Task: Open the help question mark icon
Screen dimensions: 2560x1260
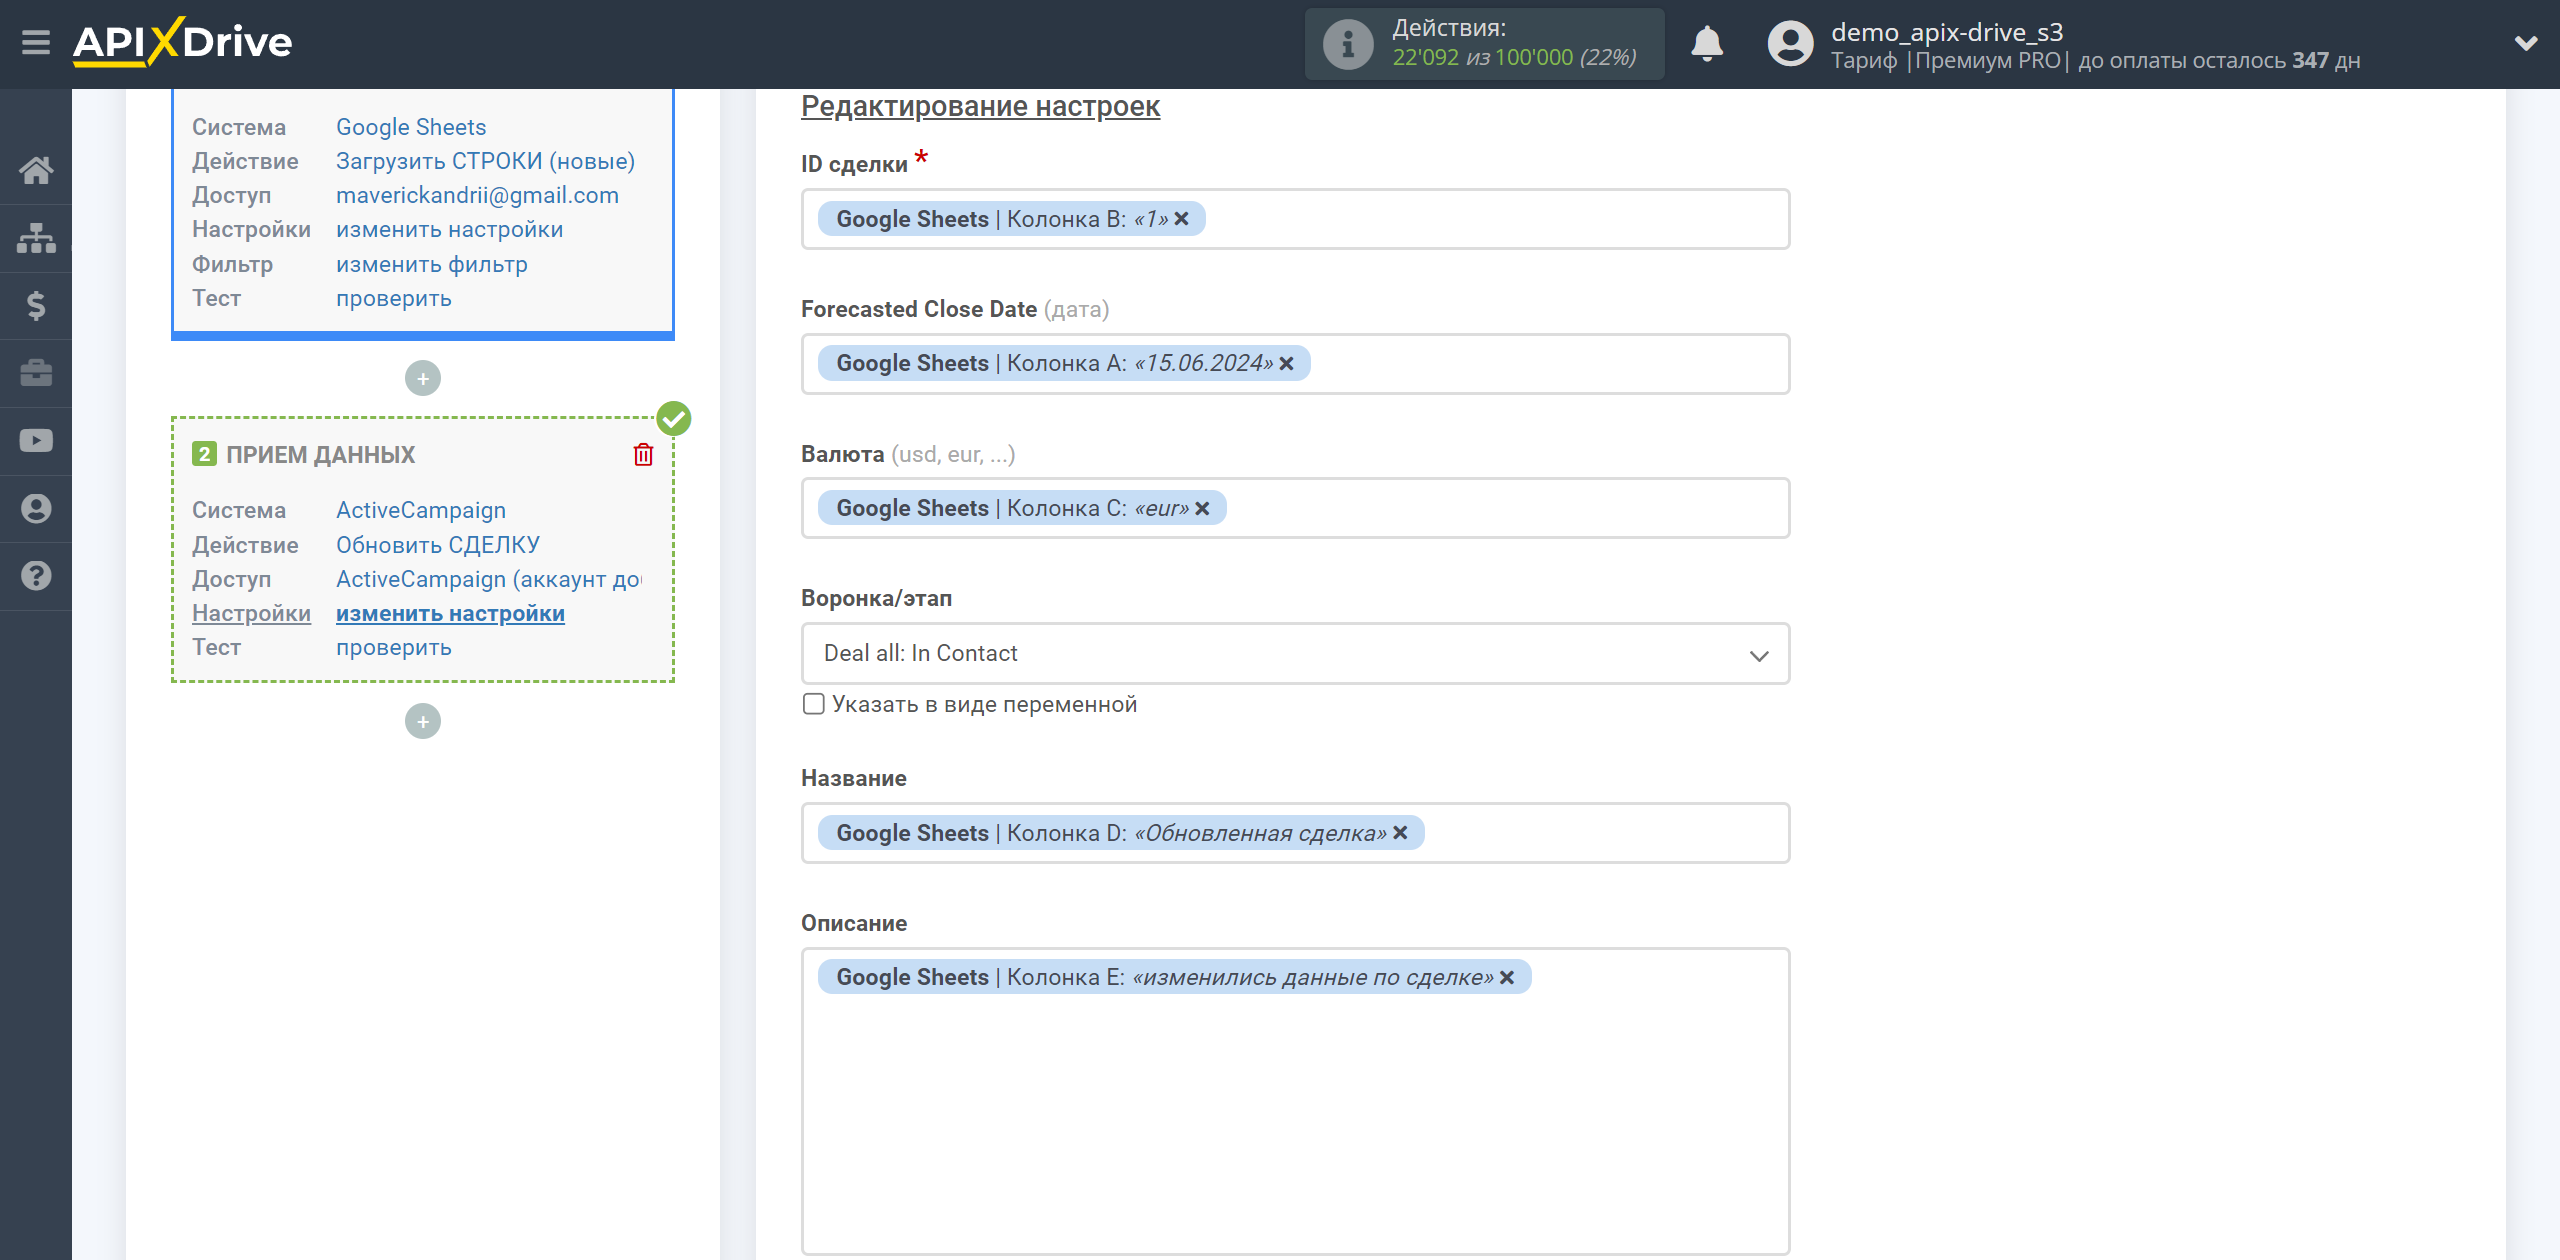Action: (x=36, y=576)
